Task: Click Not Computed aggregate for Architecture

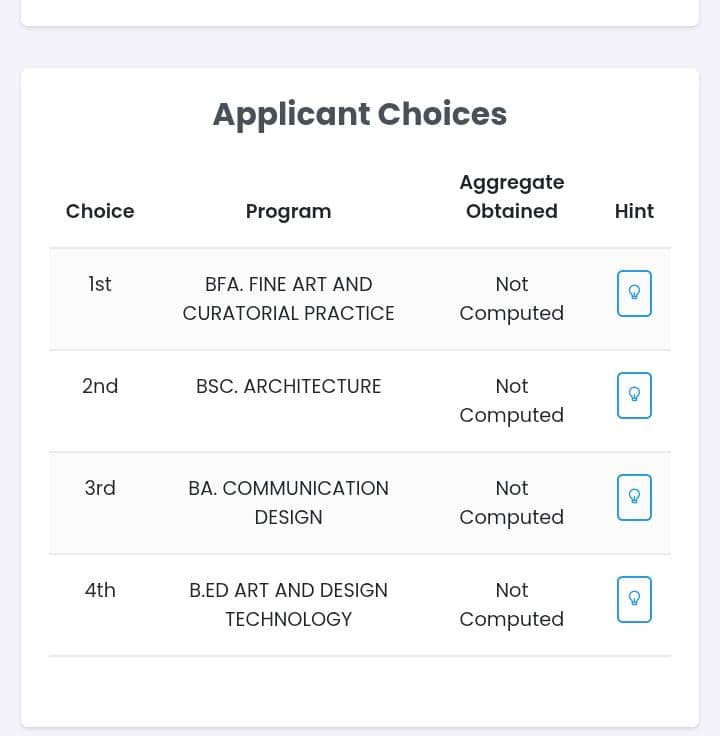Action: pyautogui.click(x=512, y=401)
